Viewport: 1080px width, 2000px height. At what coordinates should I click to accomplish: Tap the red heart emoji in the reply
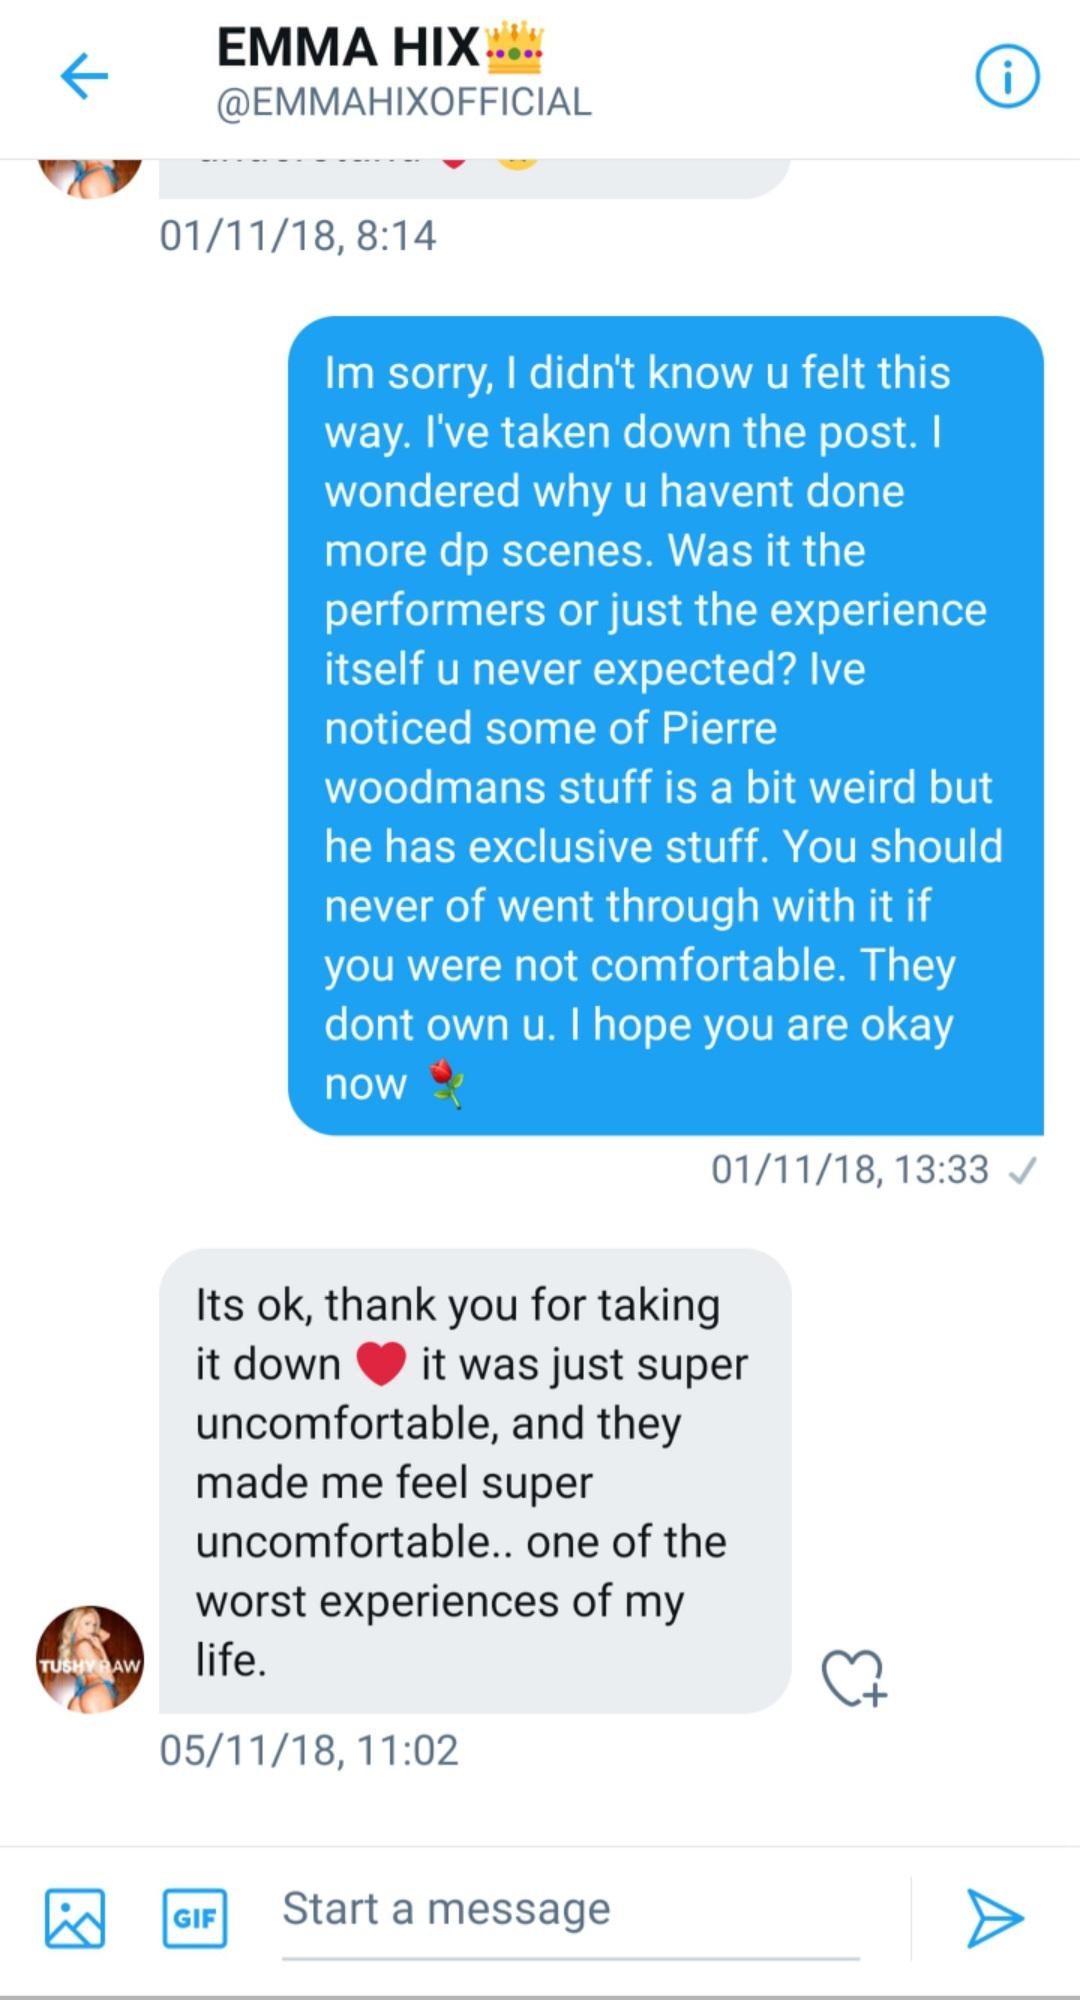coord(381,1364)
